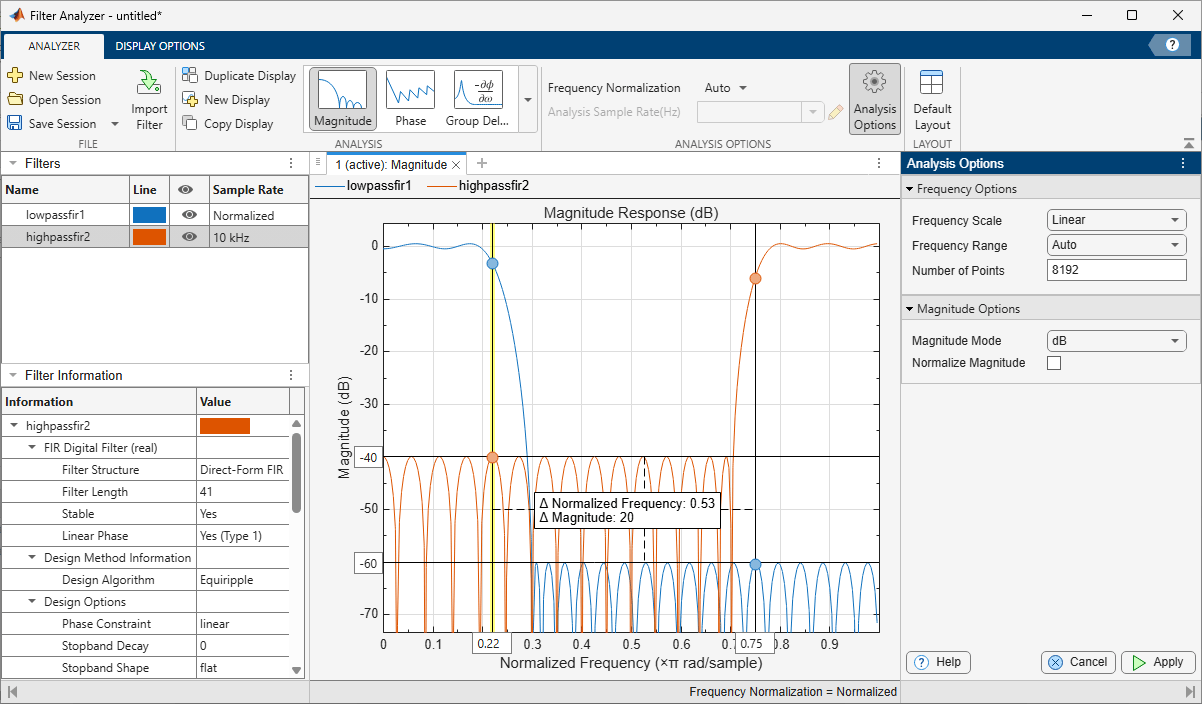Open the help question mark in the tab bar
The image size is (1202, 704).
click(x=1171, y=45)
